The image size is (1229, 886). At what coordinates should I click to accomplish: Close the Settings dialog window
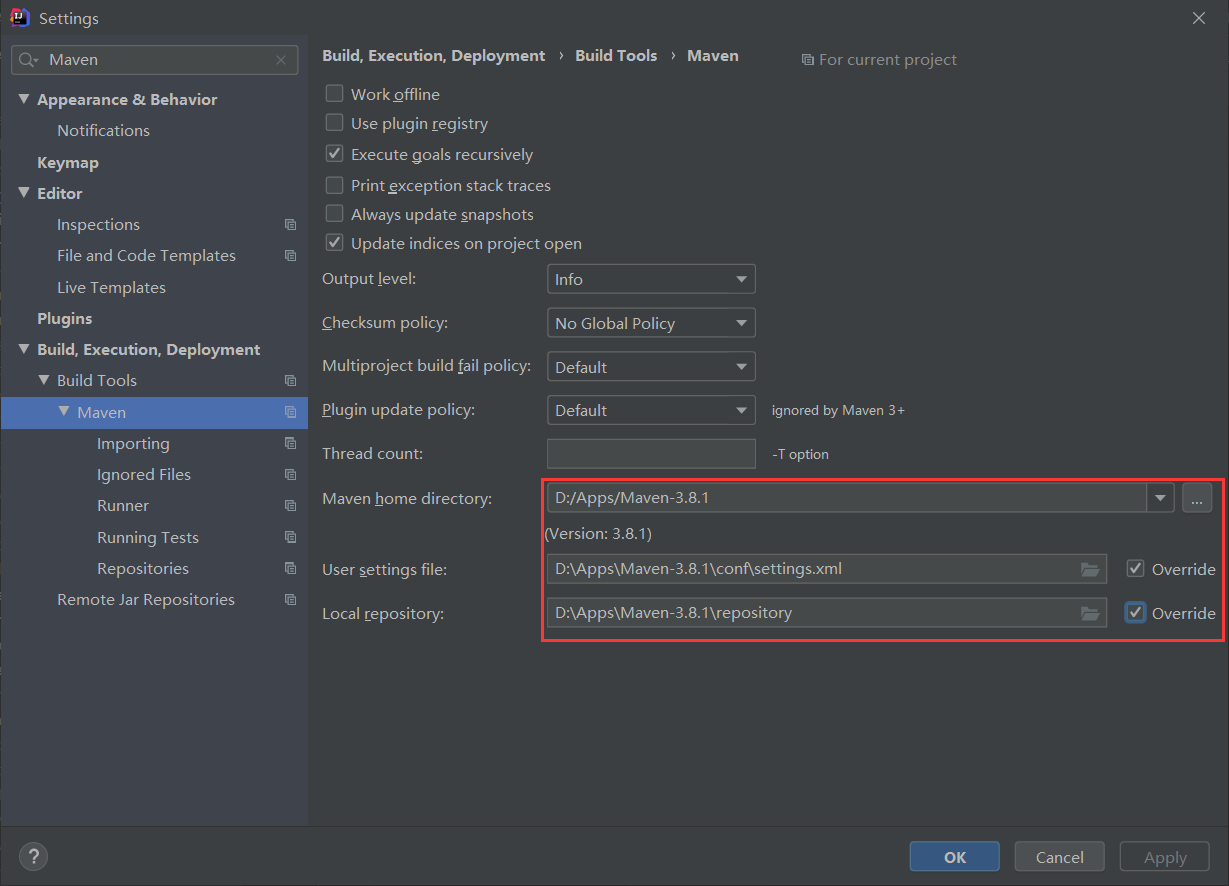pos(1199,18)
